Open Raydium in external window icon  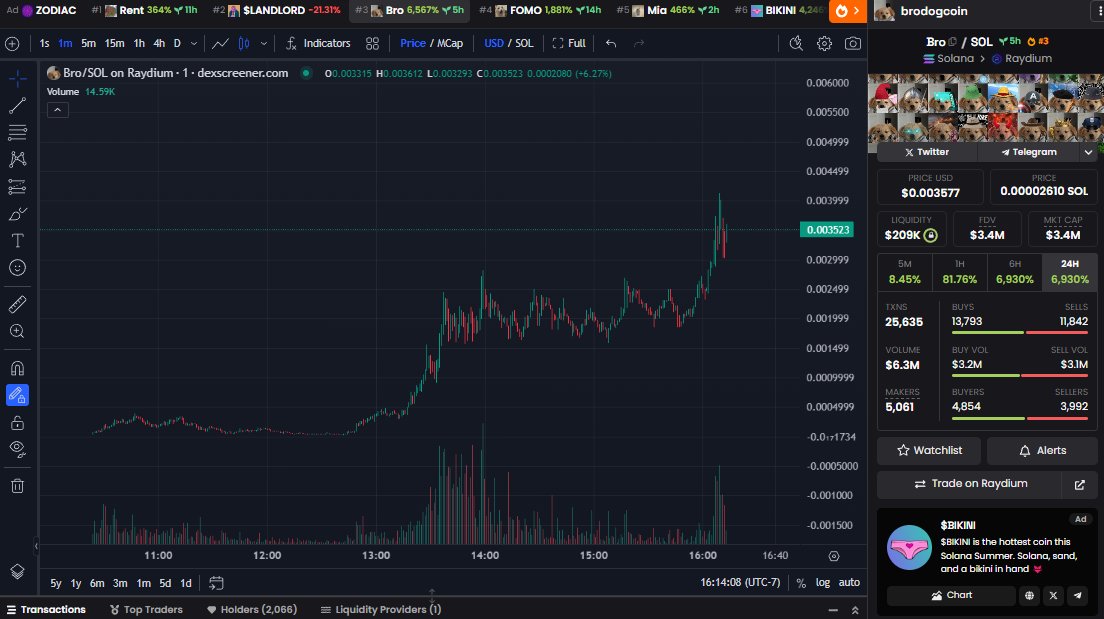pos(1079,484)
